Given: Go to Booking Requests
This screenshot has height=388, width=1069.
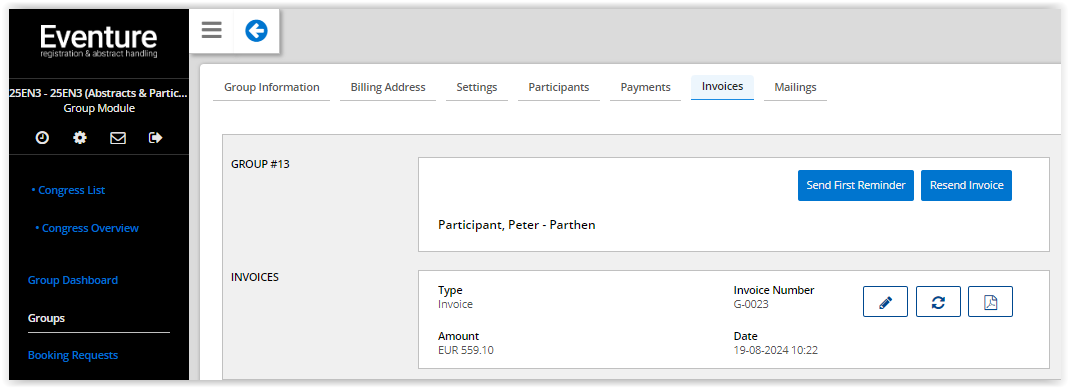Looking at the screenshot, I should click(x=73, y=355).
